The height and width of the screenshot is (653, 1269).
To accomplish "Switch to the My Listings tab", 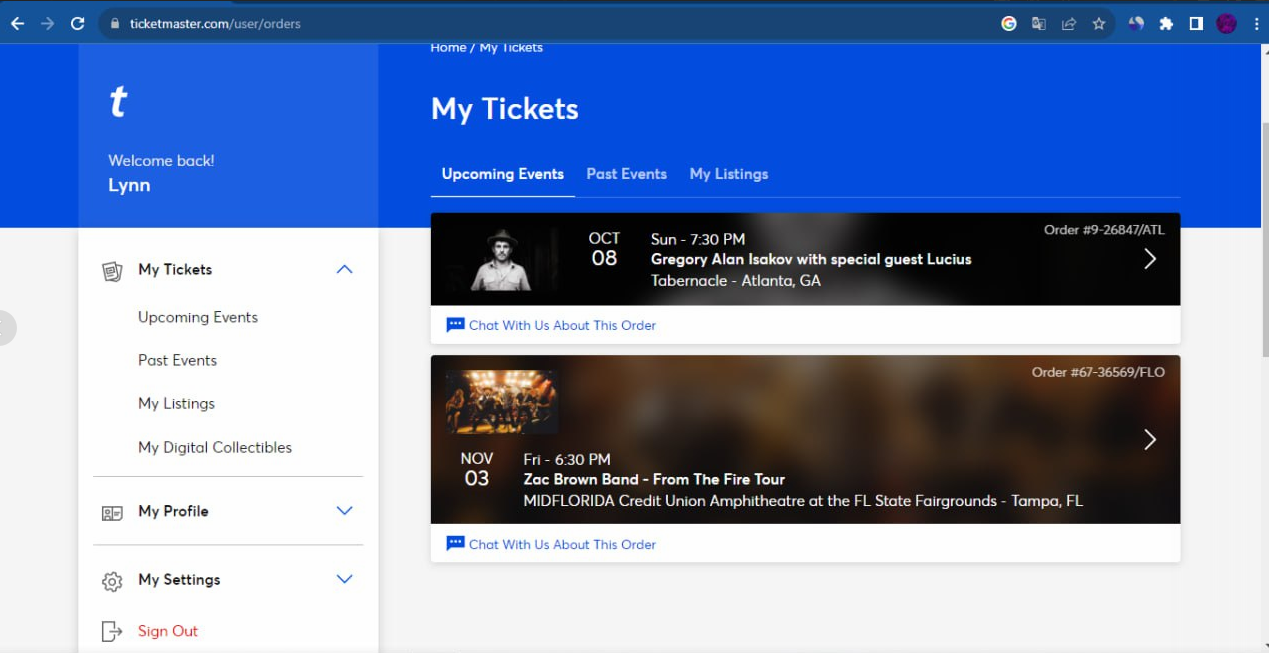I will tap(728, 174).
